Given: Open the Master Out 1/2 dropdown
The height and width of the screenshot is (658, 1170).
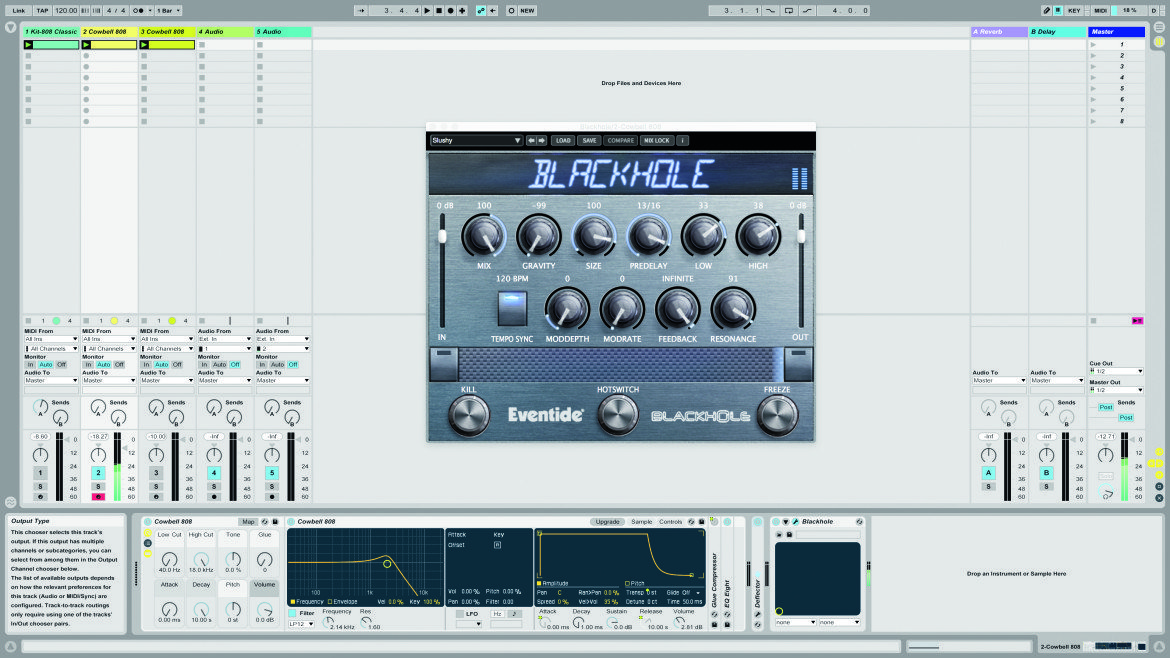Looking at the screenshot, I should coord(1116,390).
